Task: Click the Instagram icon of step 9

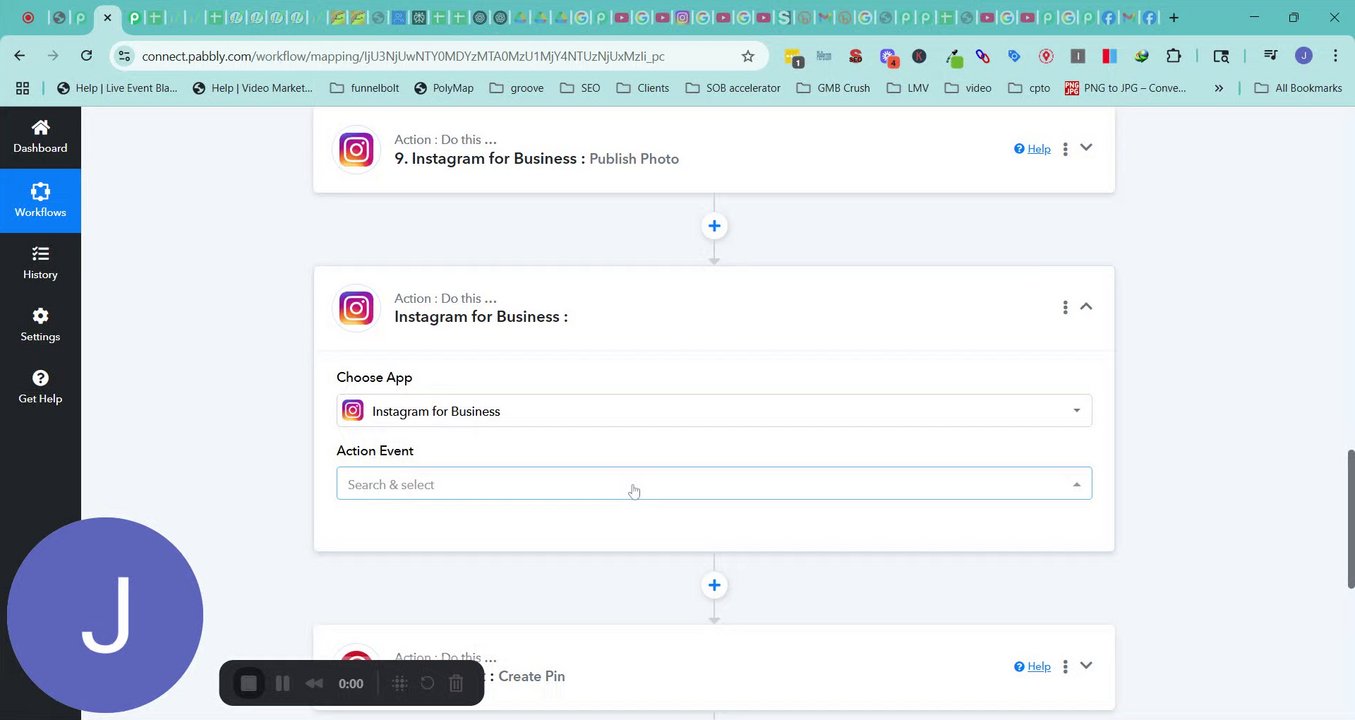Action: tap(356, 149)
